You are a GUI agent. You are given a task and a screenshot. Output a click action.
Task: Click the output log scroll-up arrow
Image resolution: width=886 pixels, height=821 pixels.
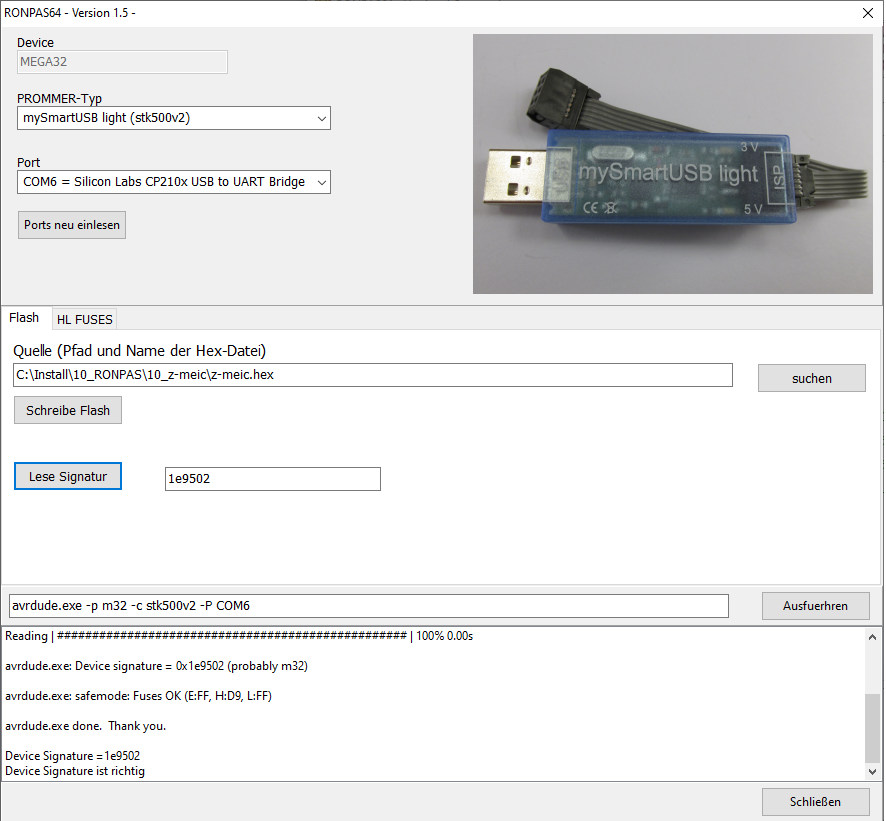(872, 637)
